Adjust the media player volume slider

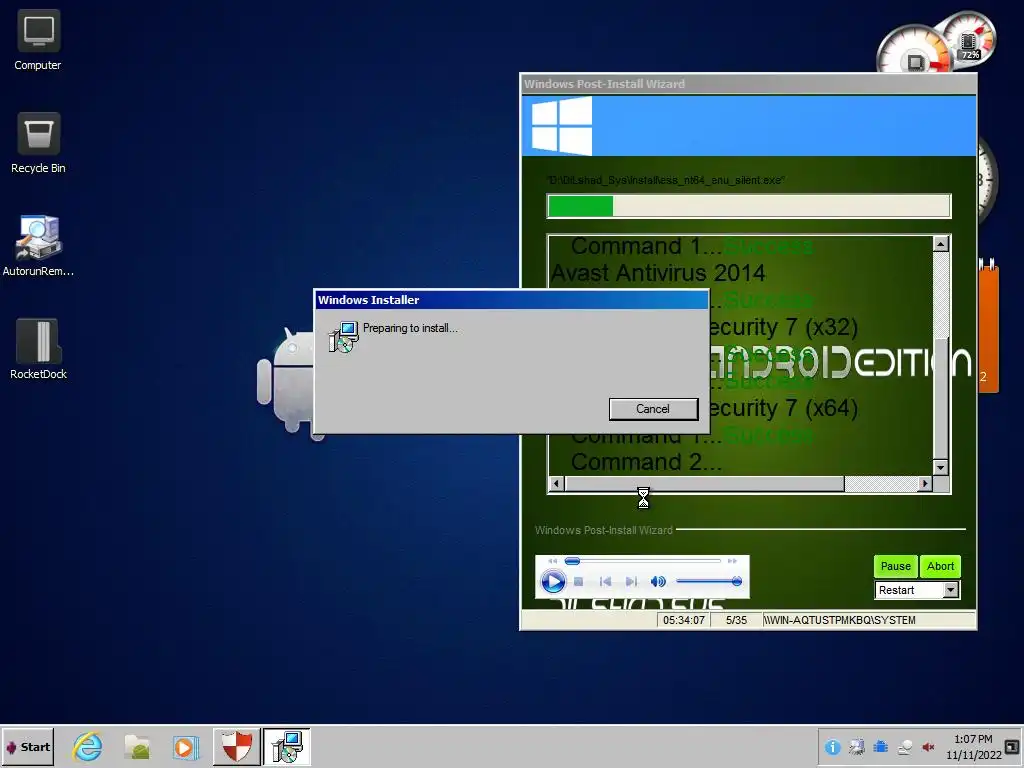pyautogui.click(x=709, y=581)
